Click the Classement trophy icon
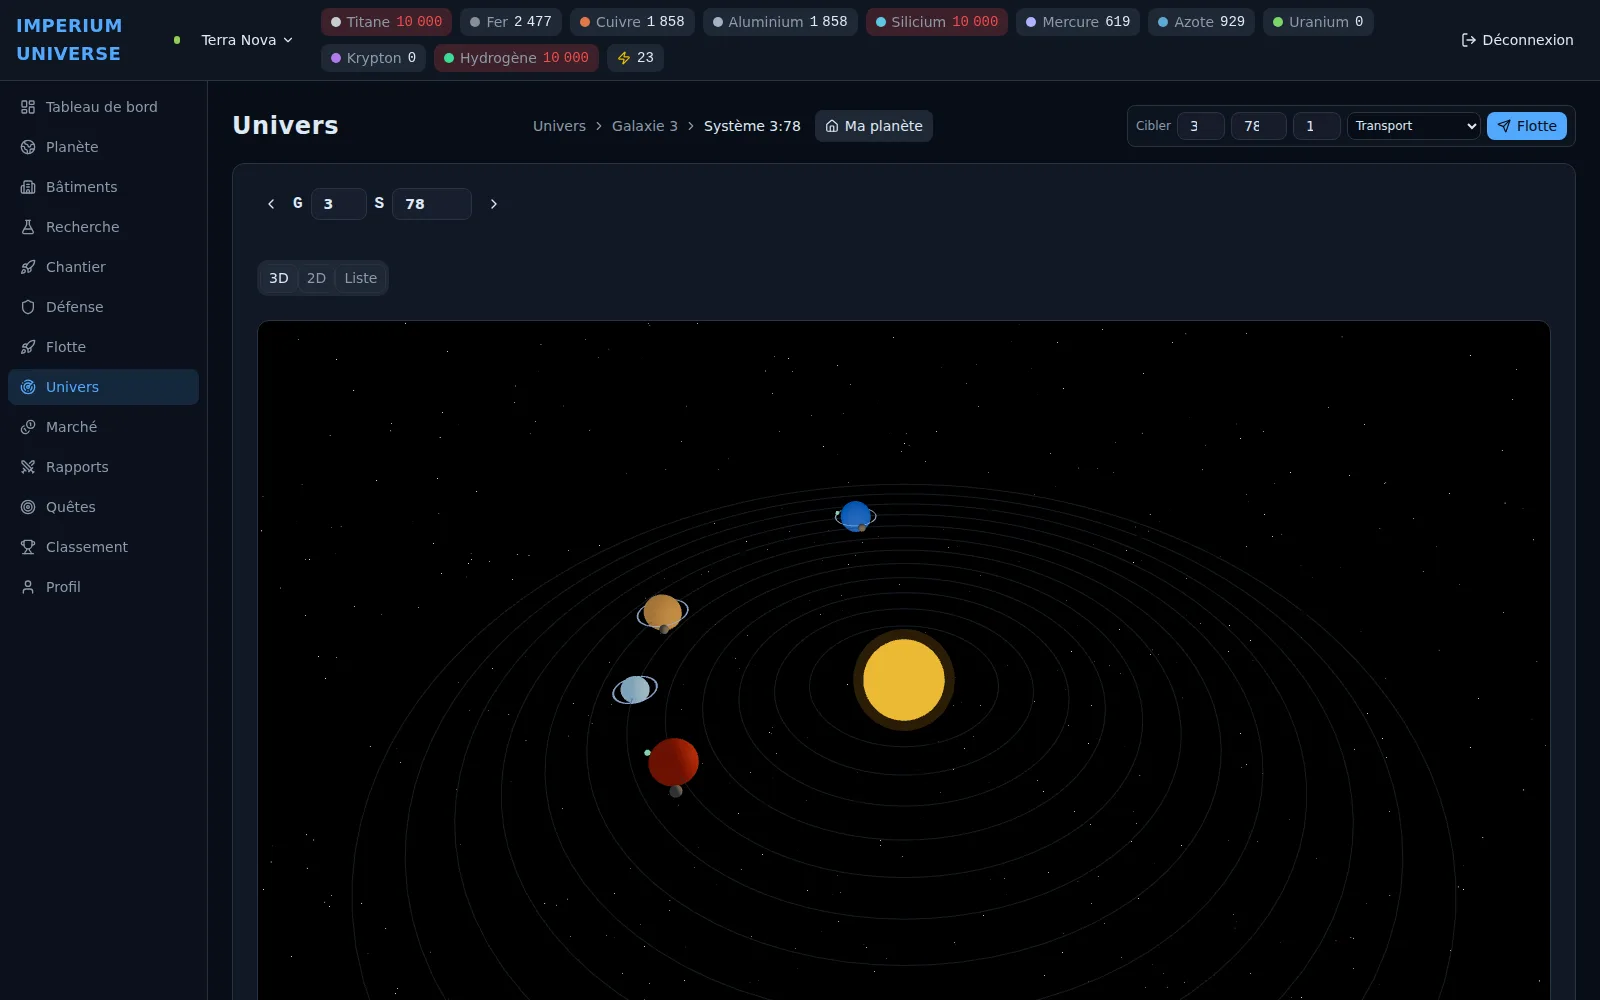Image resolution: width=1600 pixels, height=1000 pixels. click(x=28, y=547)
